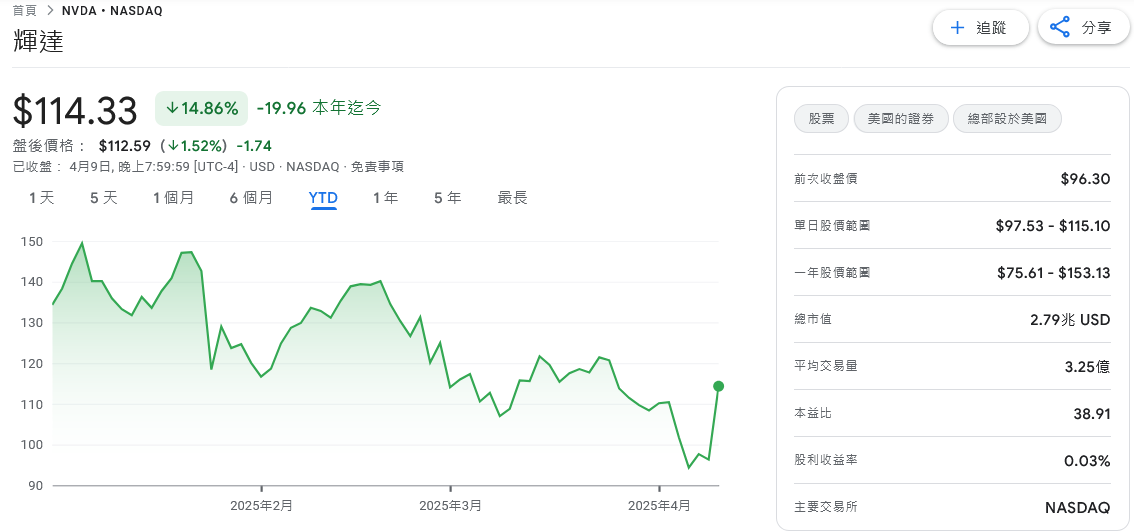
Task: Click the 股利收益率 row label
Action: pos(826,460)
